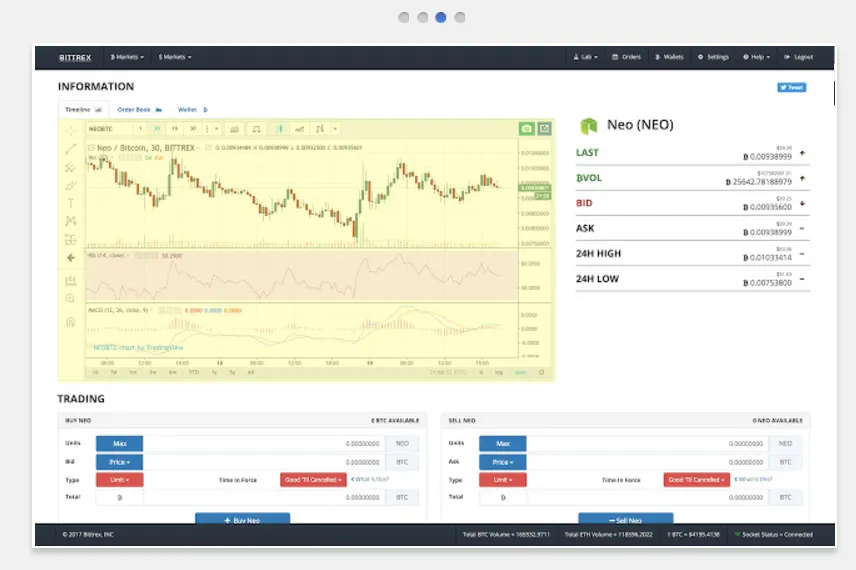Switch to the Order Book tab
This screenshot has height=570, width=856.
(x=140, y=110)
